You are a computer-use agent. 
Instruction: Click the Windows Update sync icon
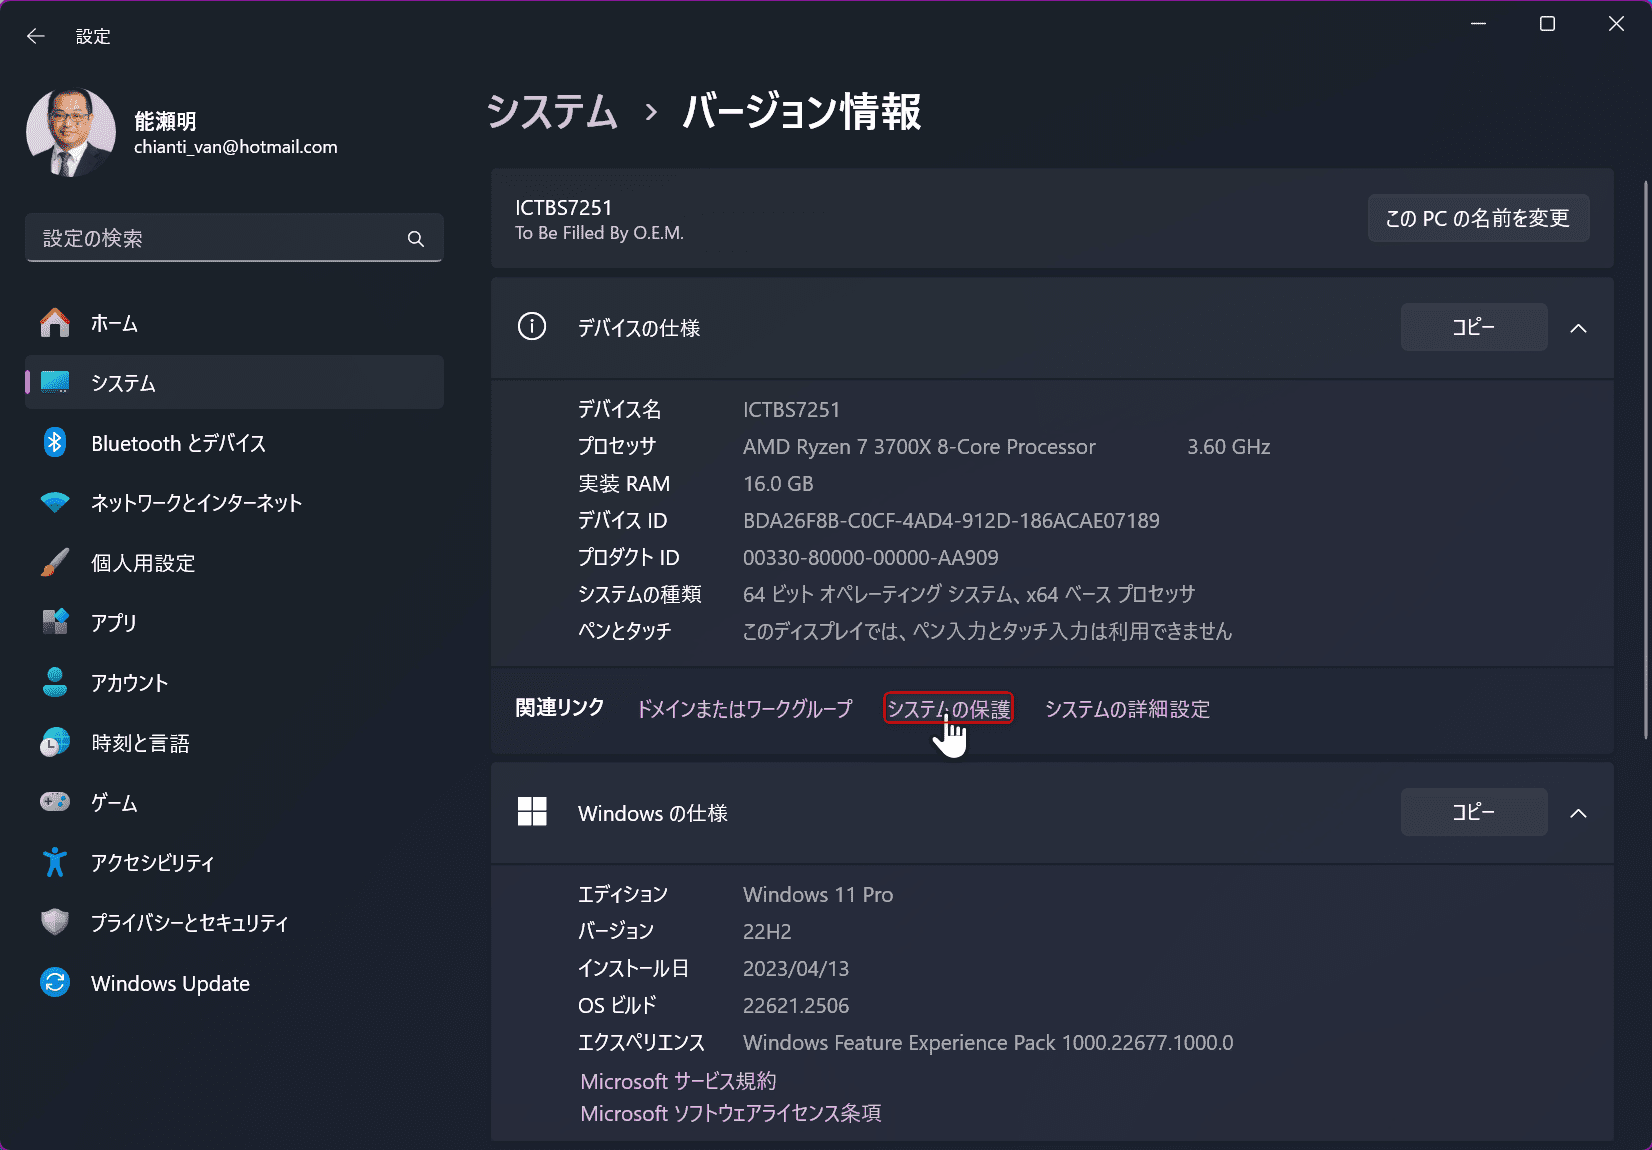(x=55, y=983)
